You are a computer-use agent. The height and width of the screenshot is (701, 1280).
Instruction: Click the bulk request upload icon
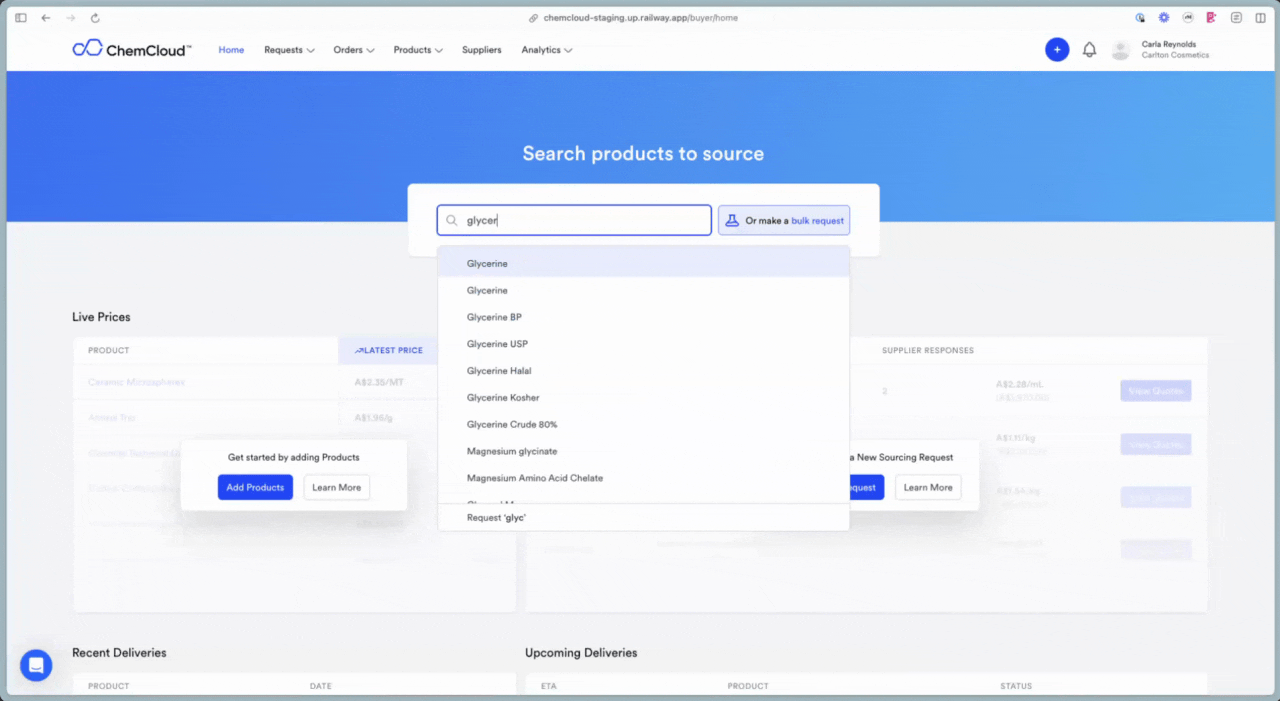pyautogui.click(x=731, y=220)
